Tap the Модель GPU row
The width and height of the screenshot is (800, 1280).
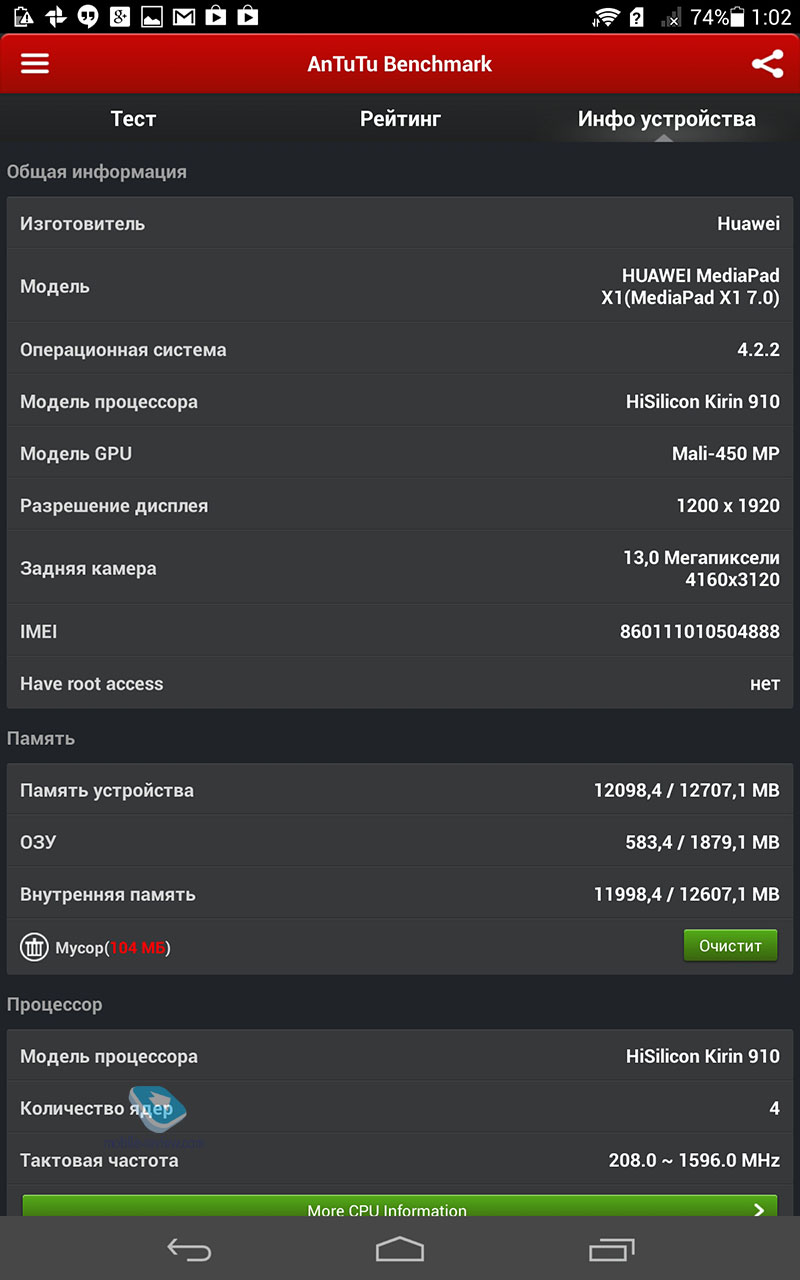coord(400,453)
